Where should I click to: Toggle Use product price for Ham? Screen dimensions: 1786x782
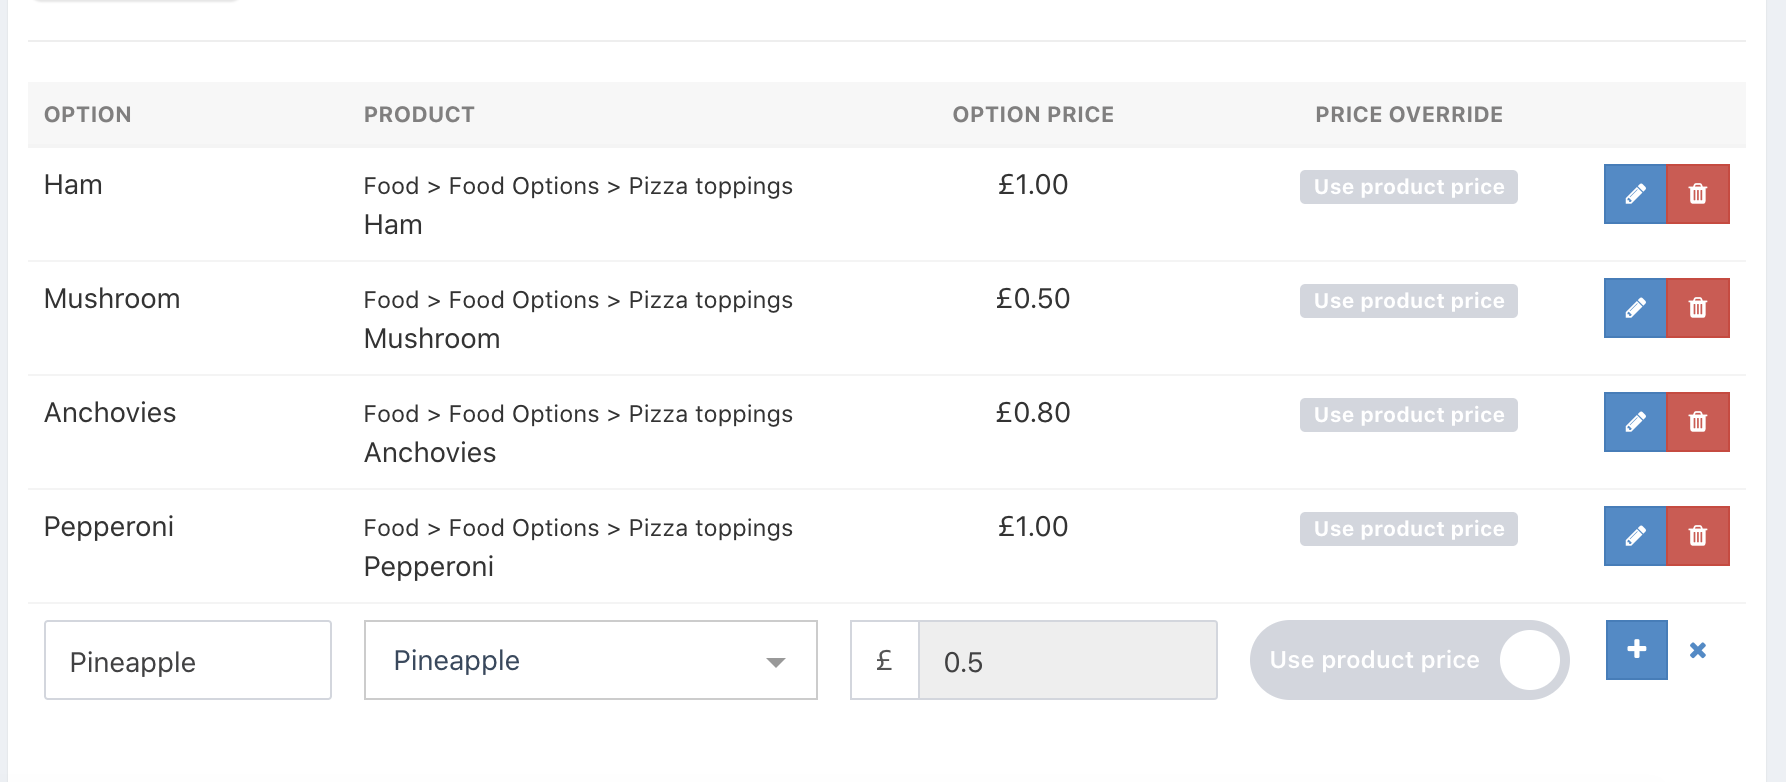click(1408, 187)
